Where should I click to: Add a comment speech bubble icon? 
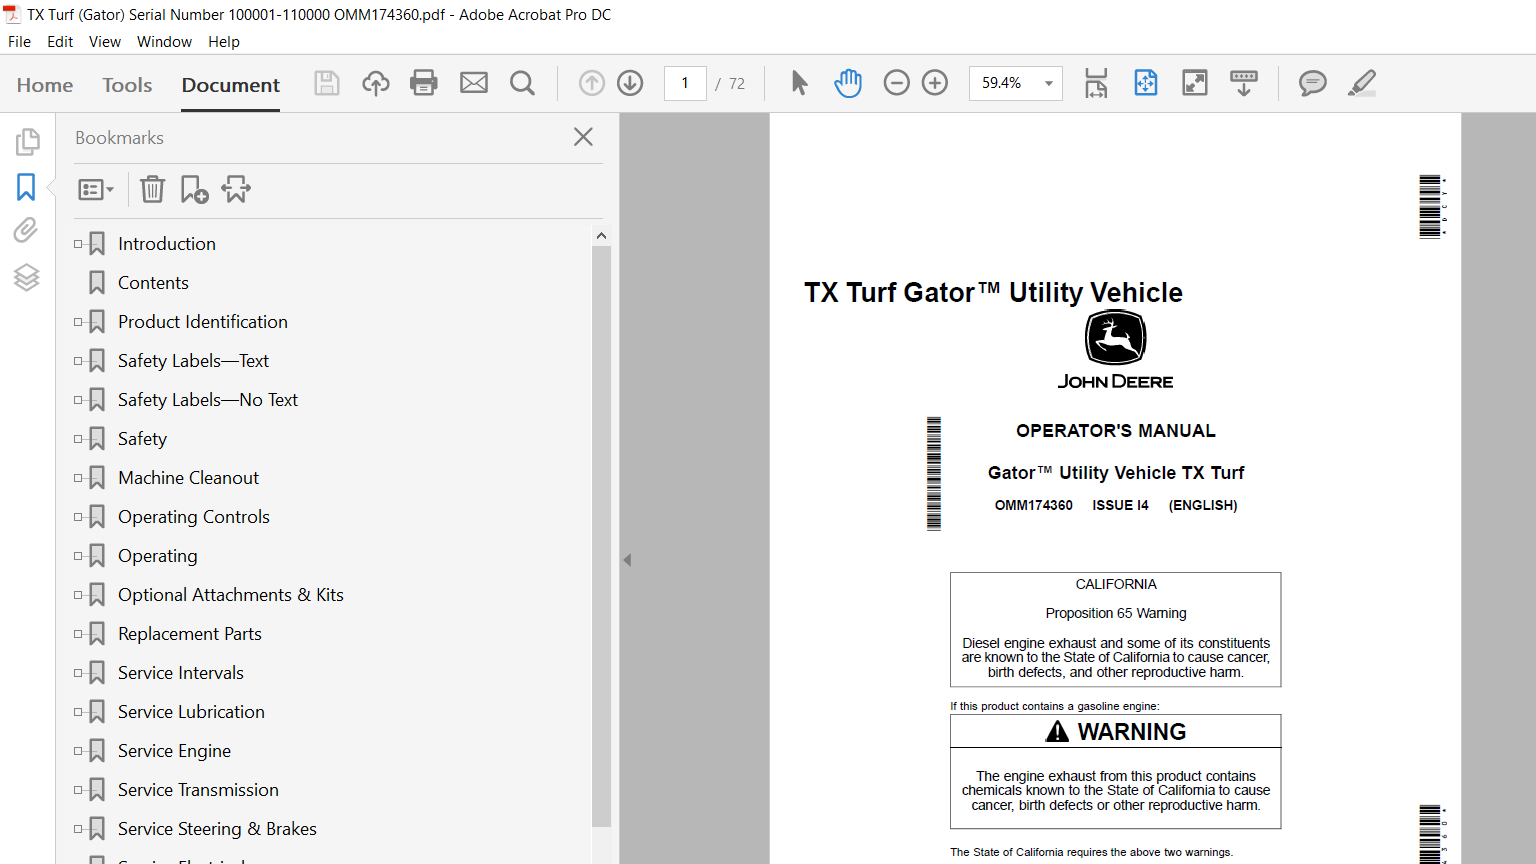(x=1313, y=83)
